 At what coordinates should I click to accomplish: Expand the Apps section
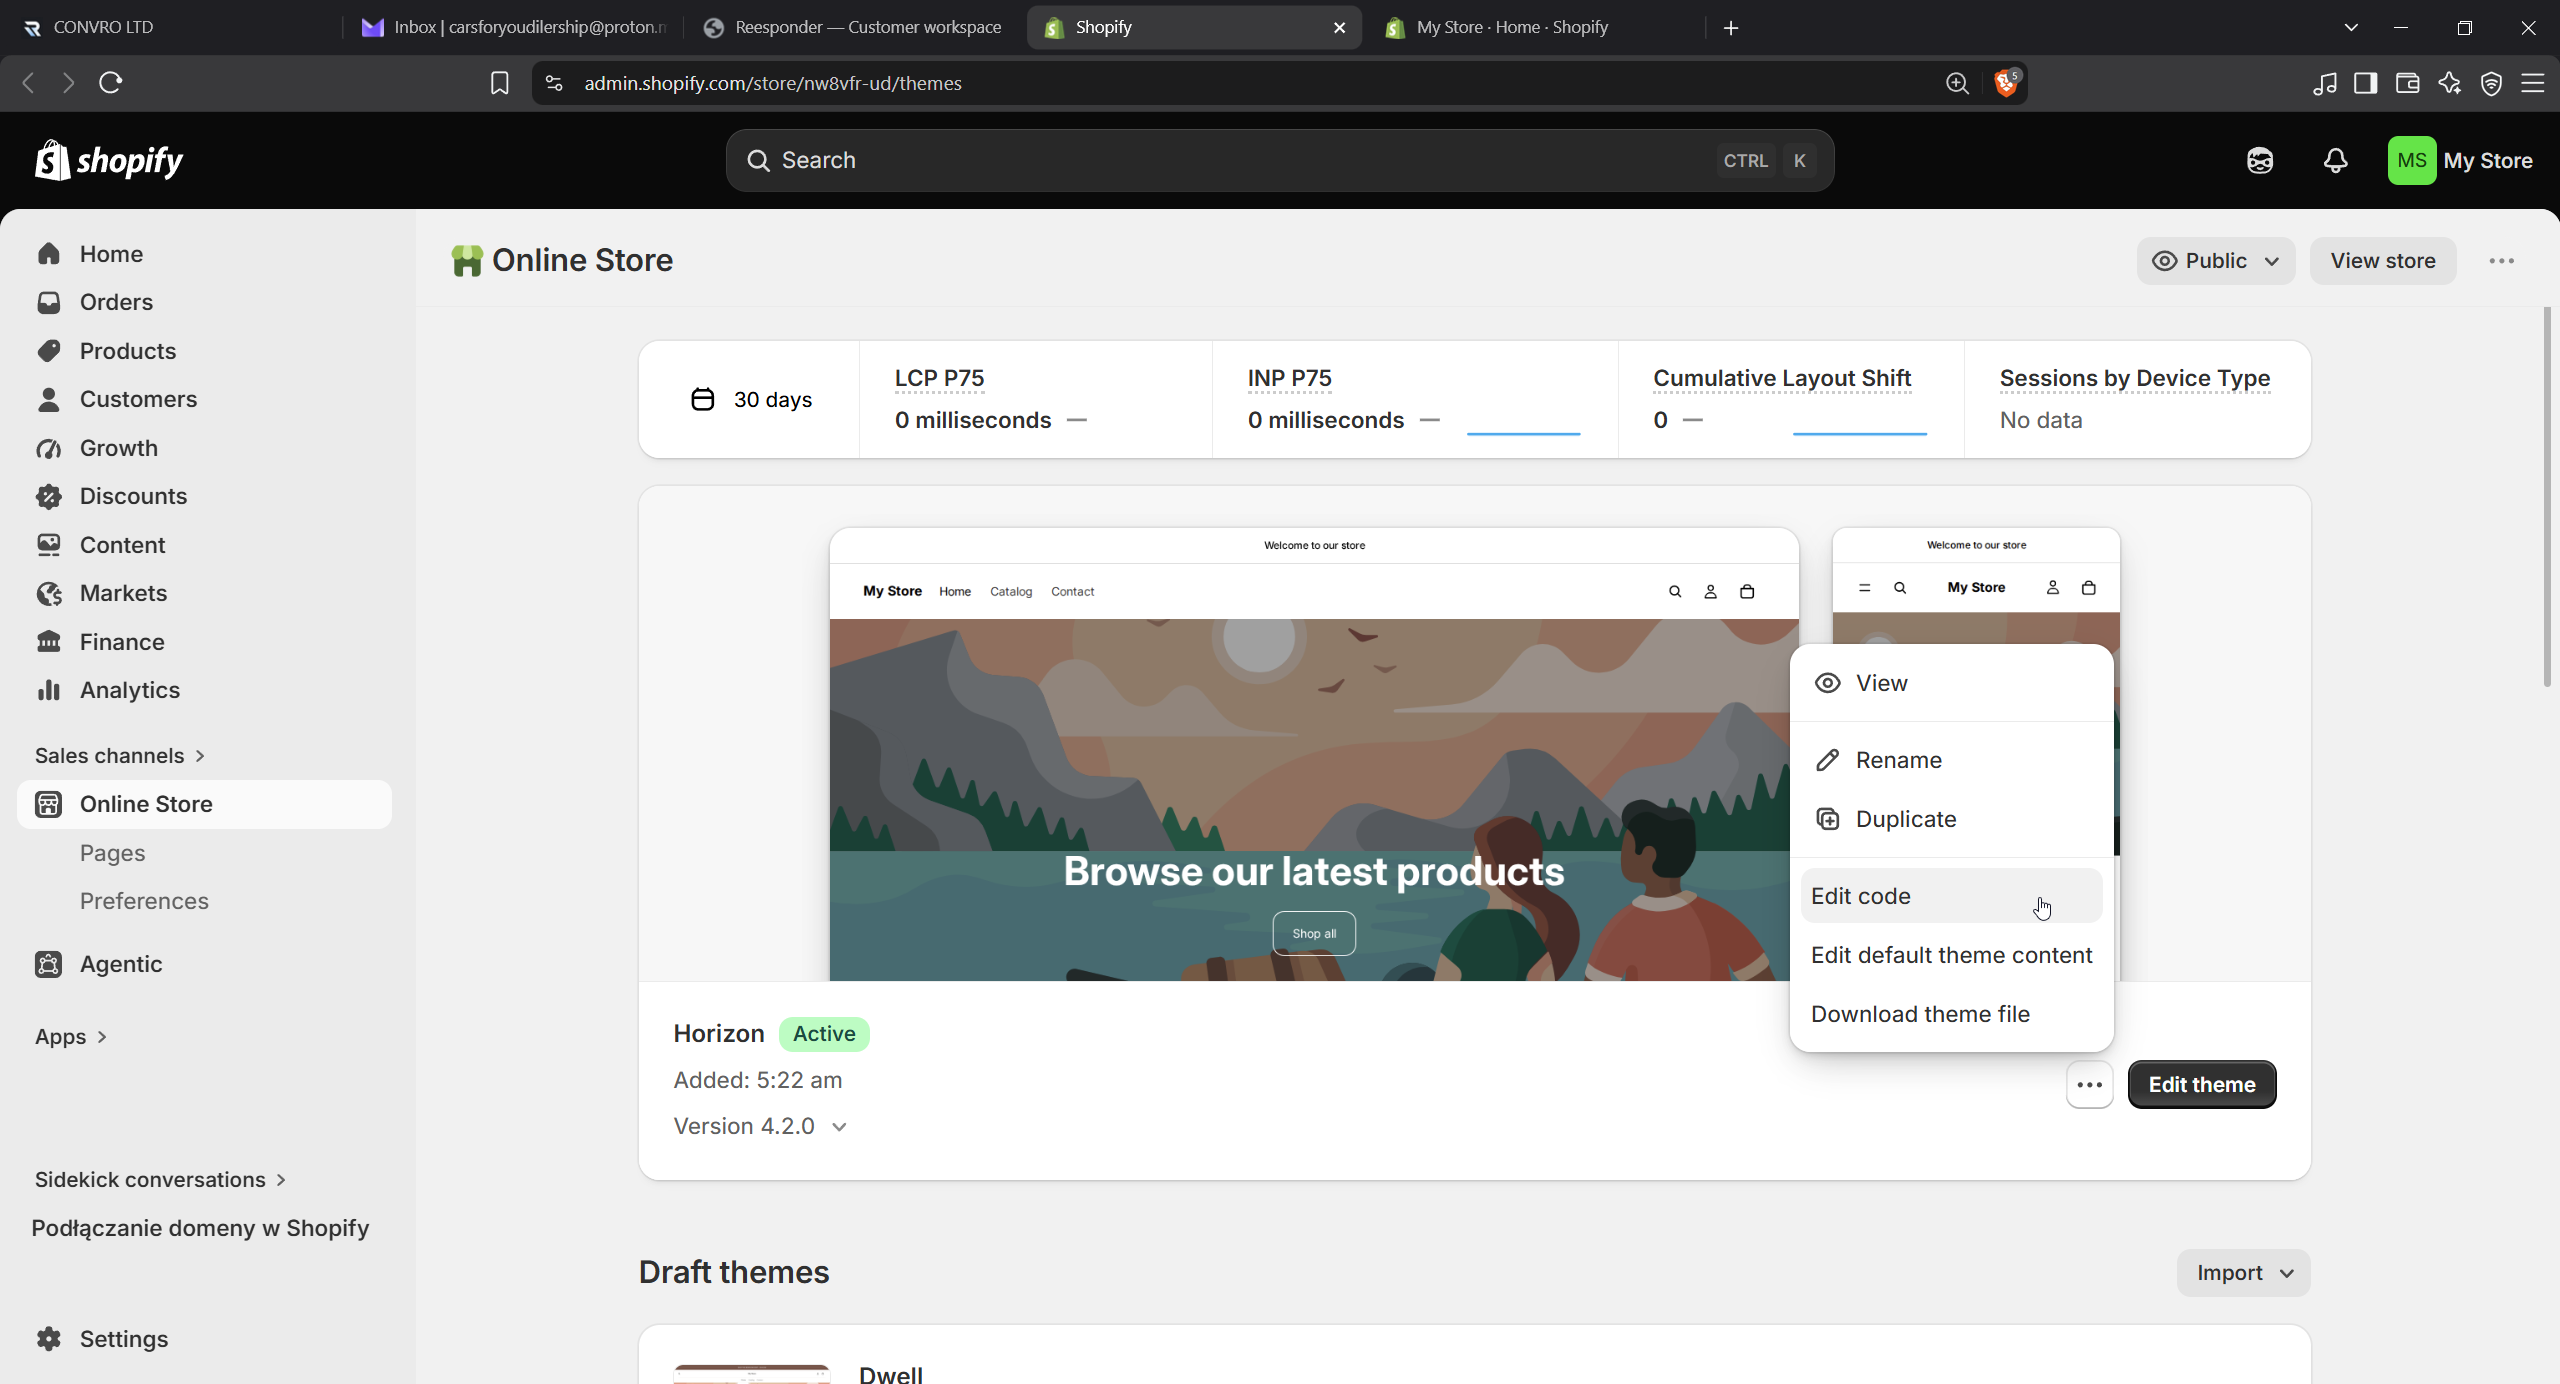click(x=71, y=1037)
